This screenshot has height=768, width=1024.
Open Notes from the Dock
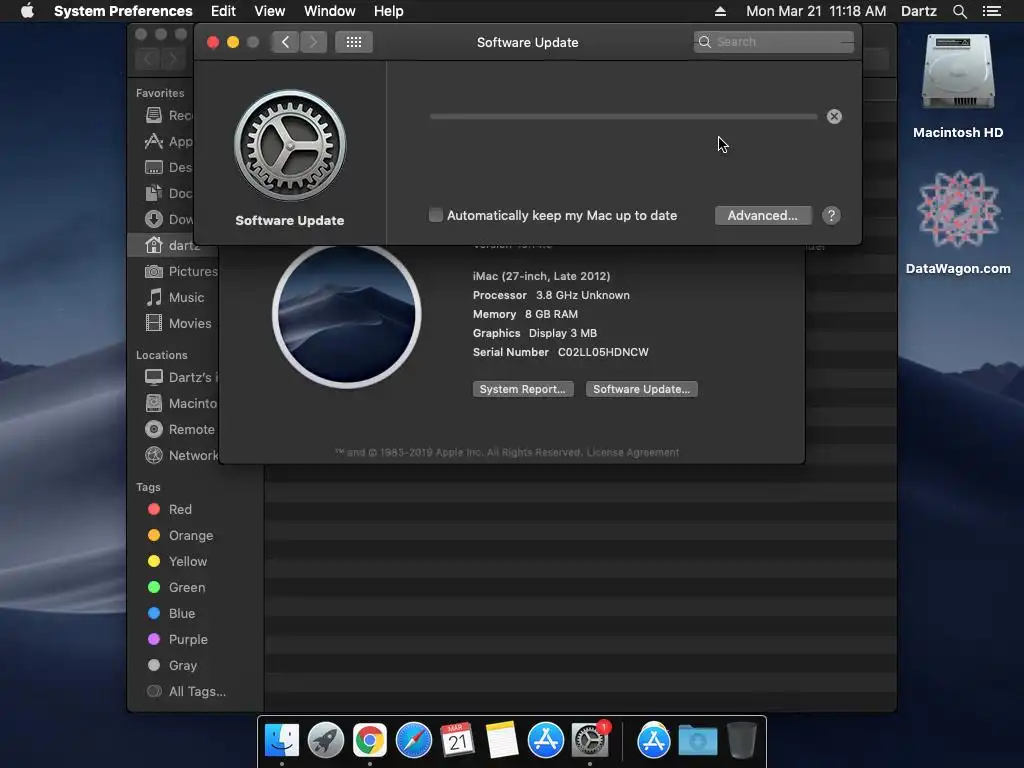tap(502, 741)
